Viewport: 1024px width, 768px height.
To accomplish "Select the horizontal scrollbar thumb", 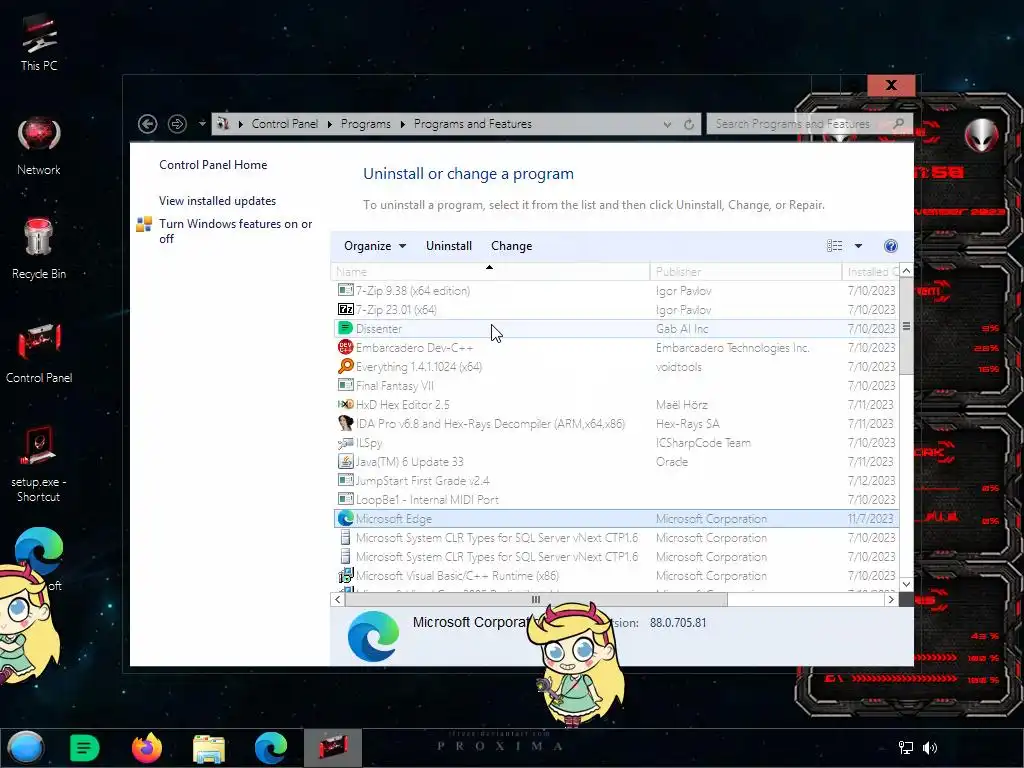I will pyautogui.click(x=536, y=600).
